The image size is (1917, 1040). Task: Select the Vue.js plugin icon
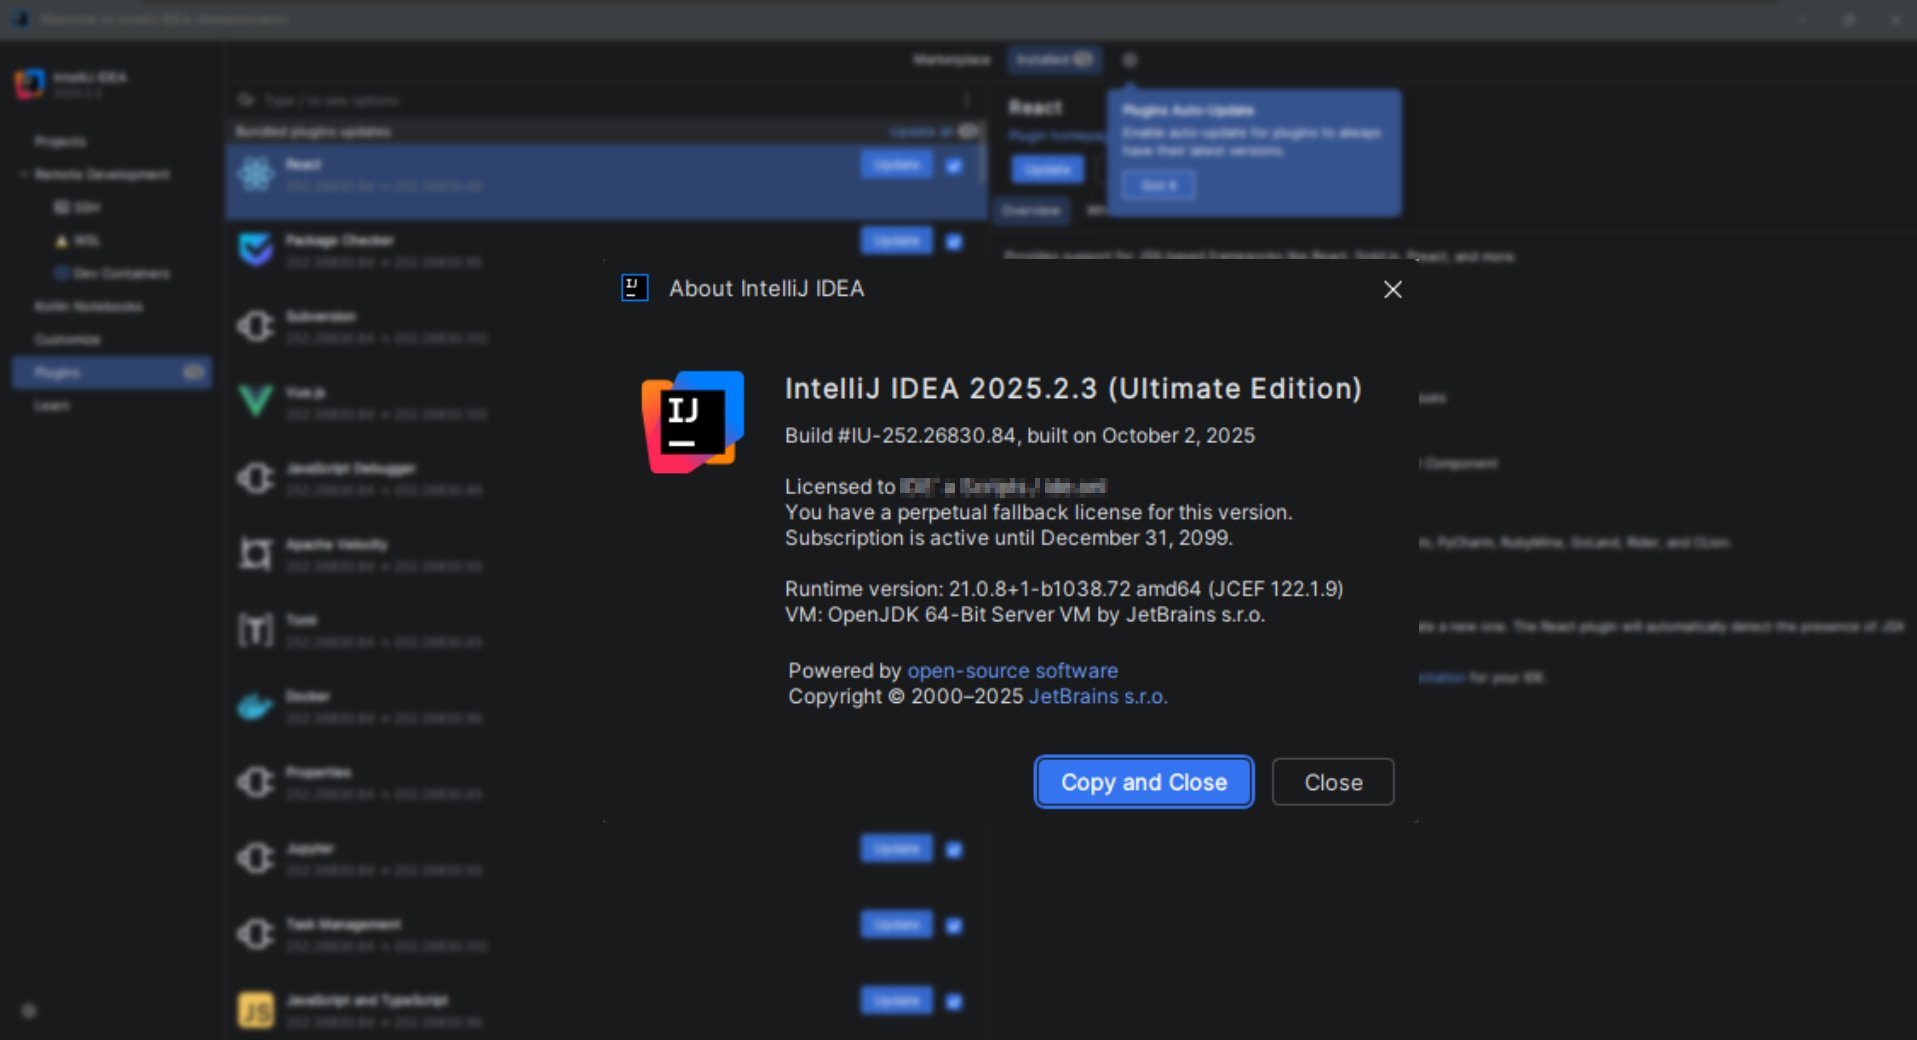click(x=256, y=401)
